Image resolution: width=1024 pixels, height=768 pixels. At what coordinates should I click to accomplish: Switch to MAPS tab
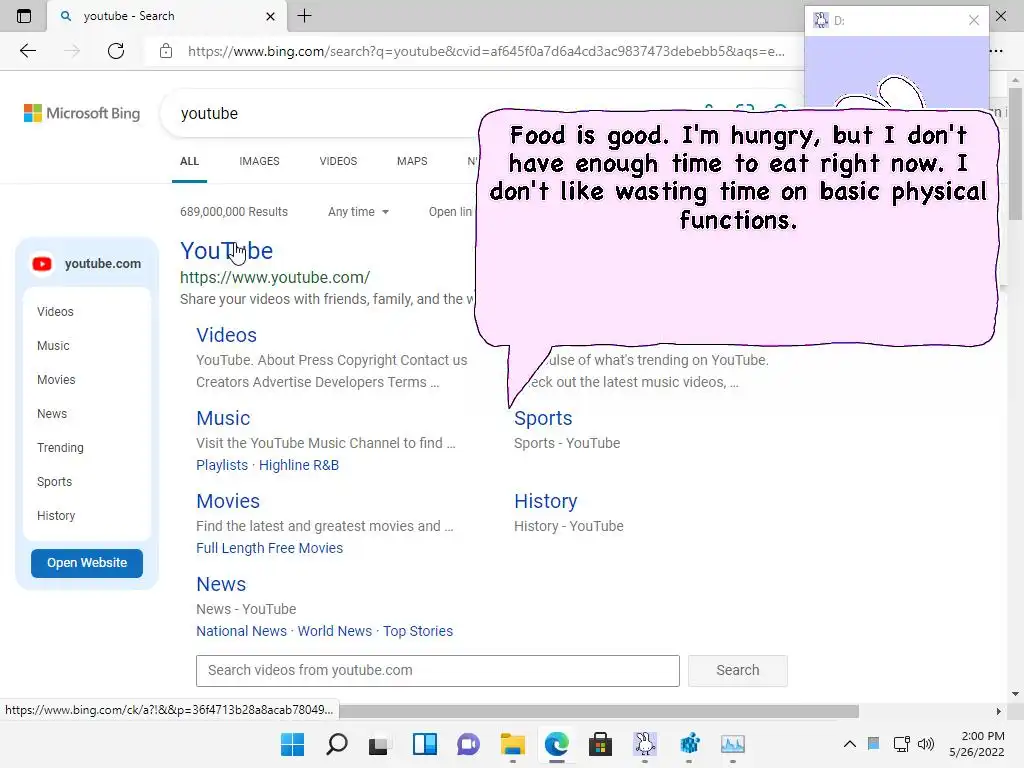coord(412,161)
